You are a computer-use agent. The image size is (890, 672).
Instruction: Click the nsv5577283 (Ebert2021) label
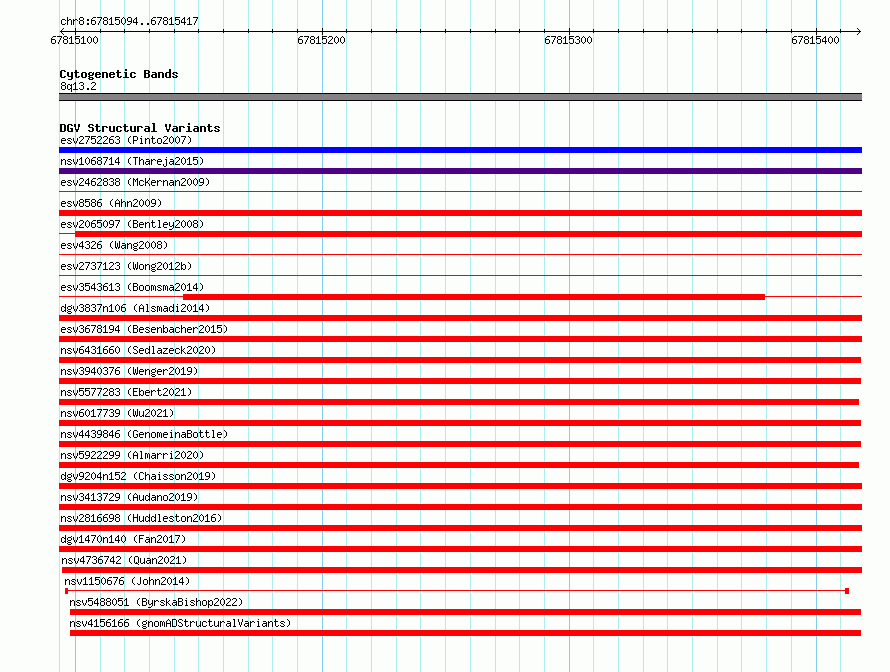point(126,392)
